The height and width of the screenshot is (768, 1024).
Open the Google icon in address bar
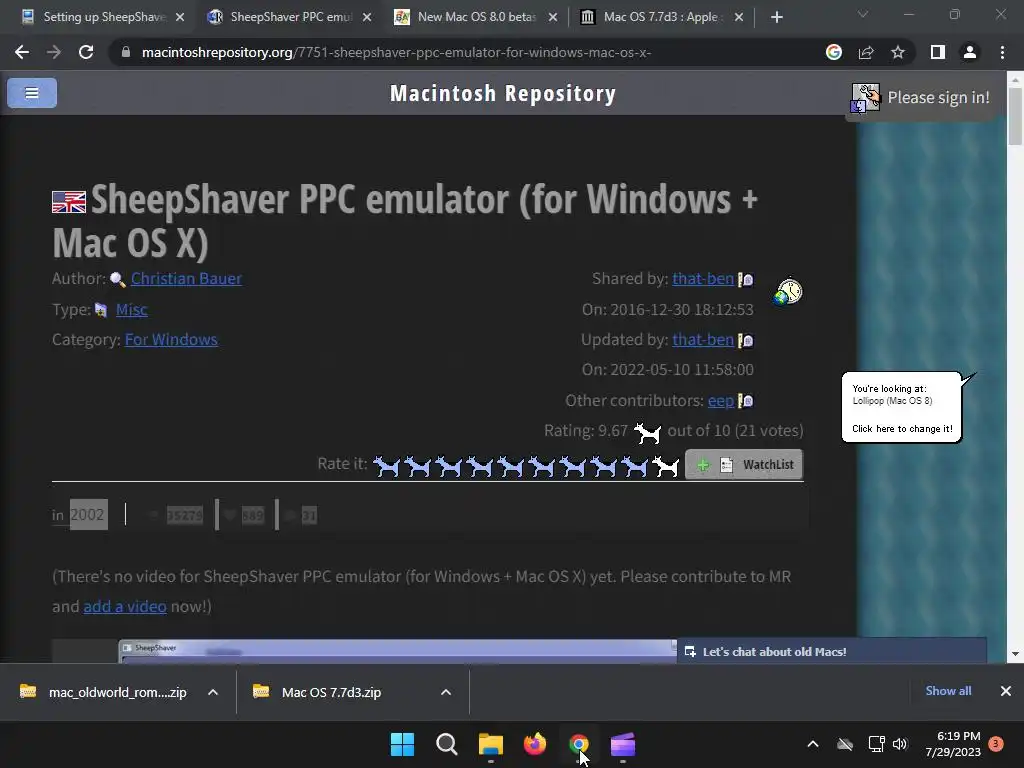(x=833, y=52)
